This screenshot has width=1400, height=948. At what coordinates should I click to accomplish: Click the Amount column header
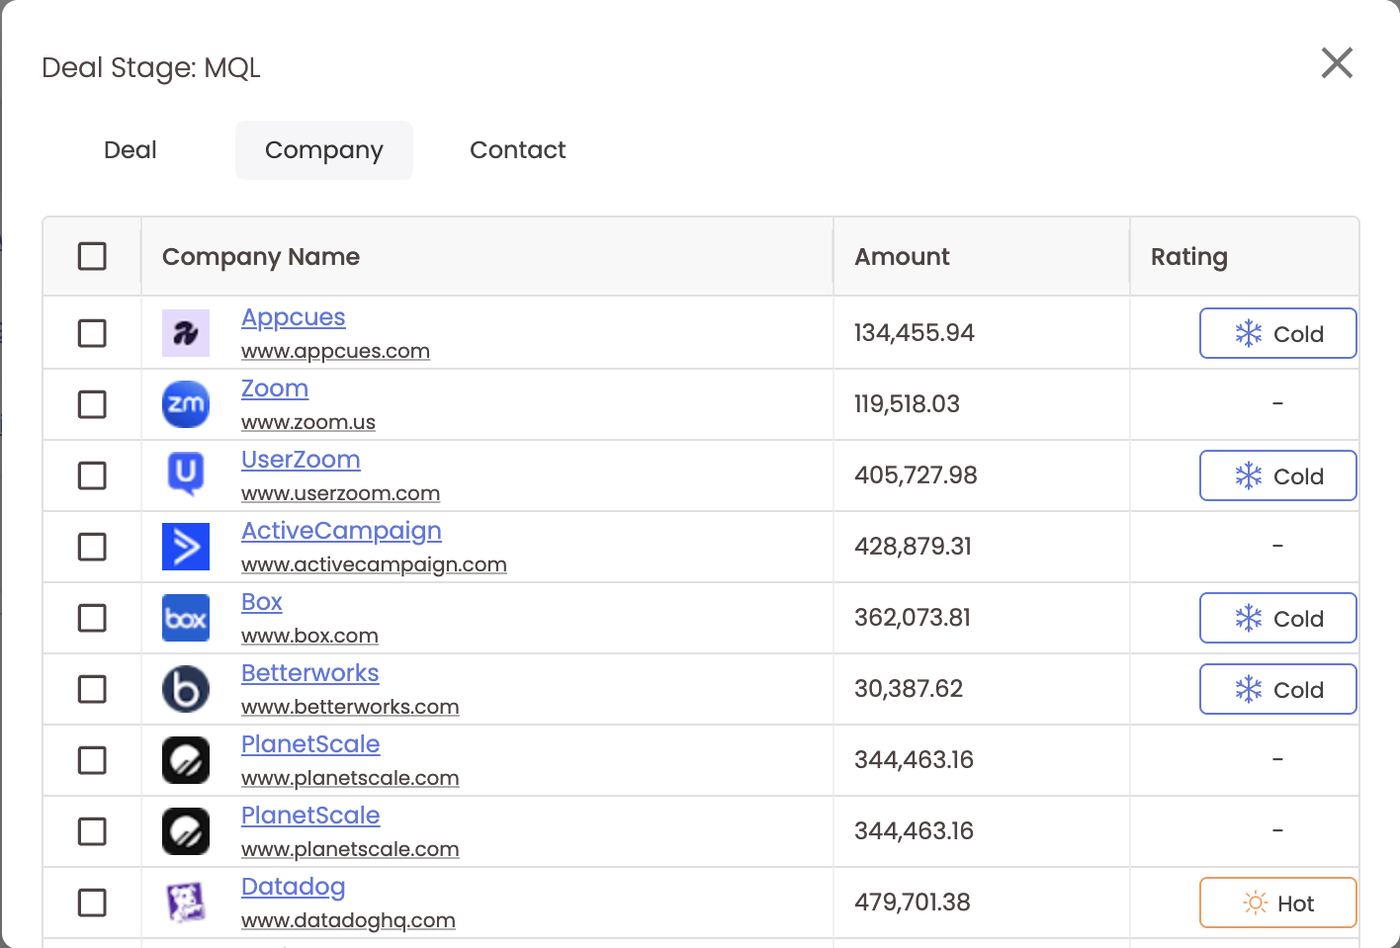pyautogui.click(x=981, y=256)
